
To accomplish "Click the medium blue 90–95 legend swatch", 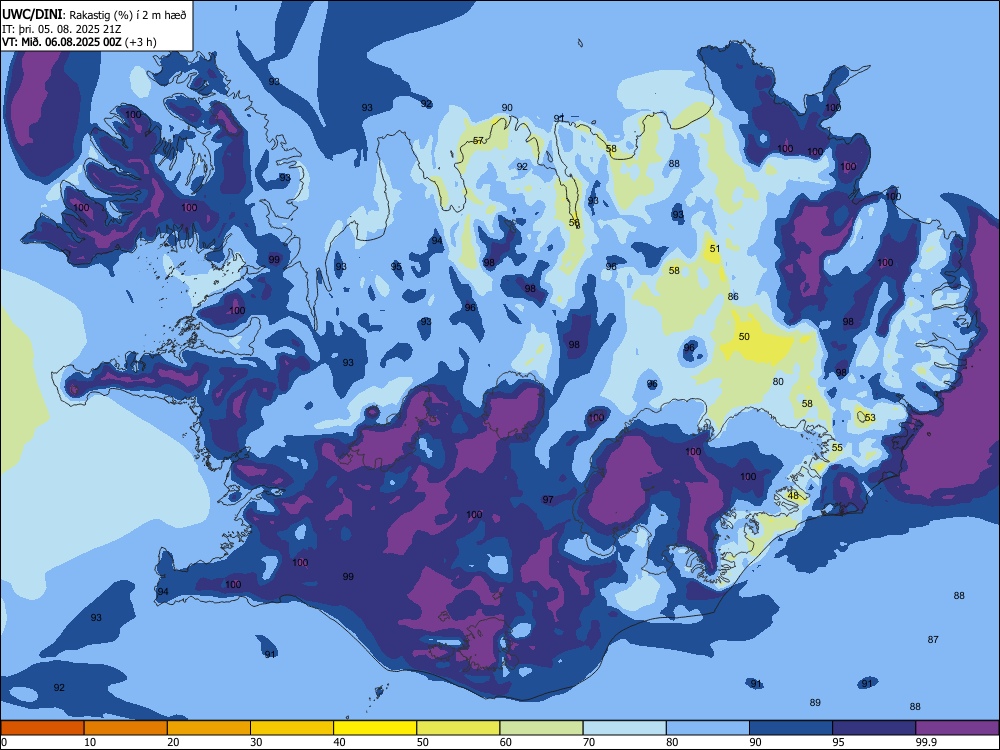I will [791, 728].
